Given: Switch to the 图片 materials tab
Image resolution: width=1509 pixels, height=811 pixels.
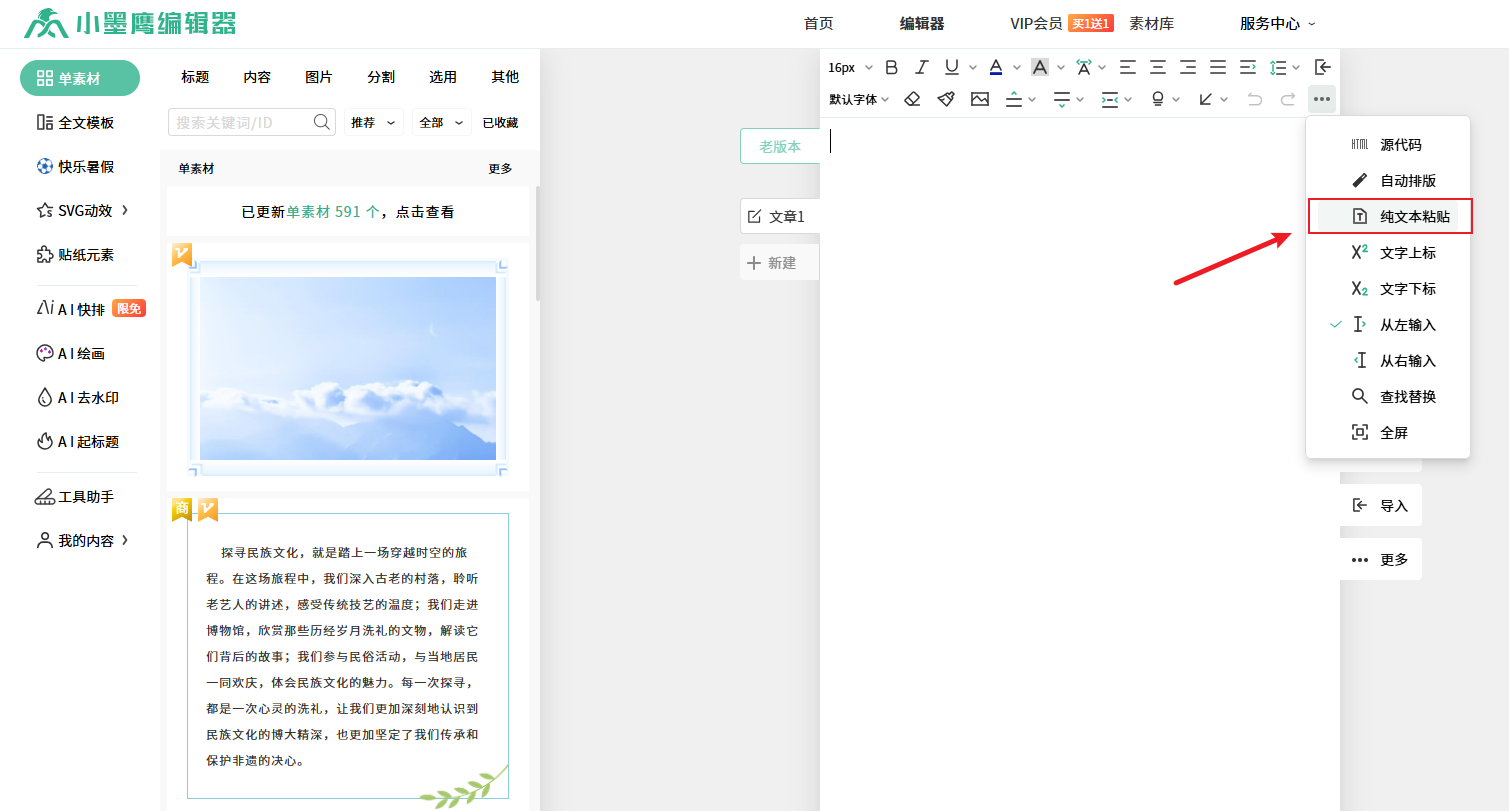Looking at the screenshot, I should click(319, 77).
